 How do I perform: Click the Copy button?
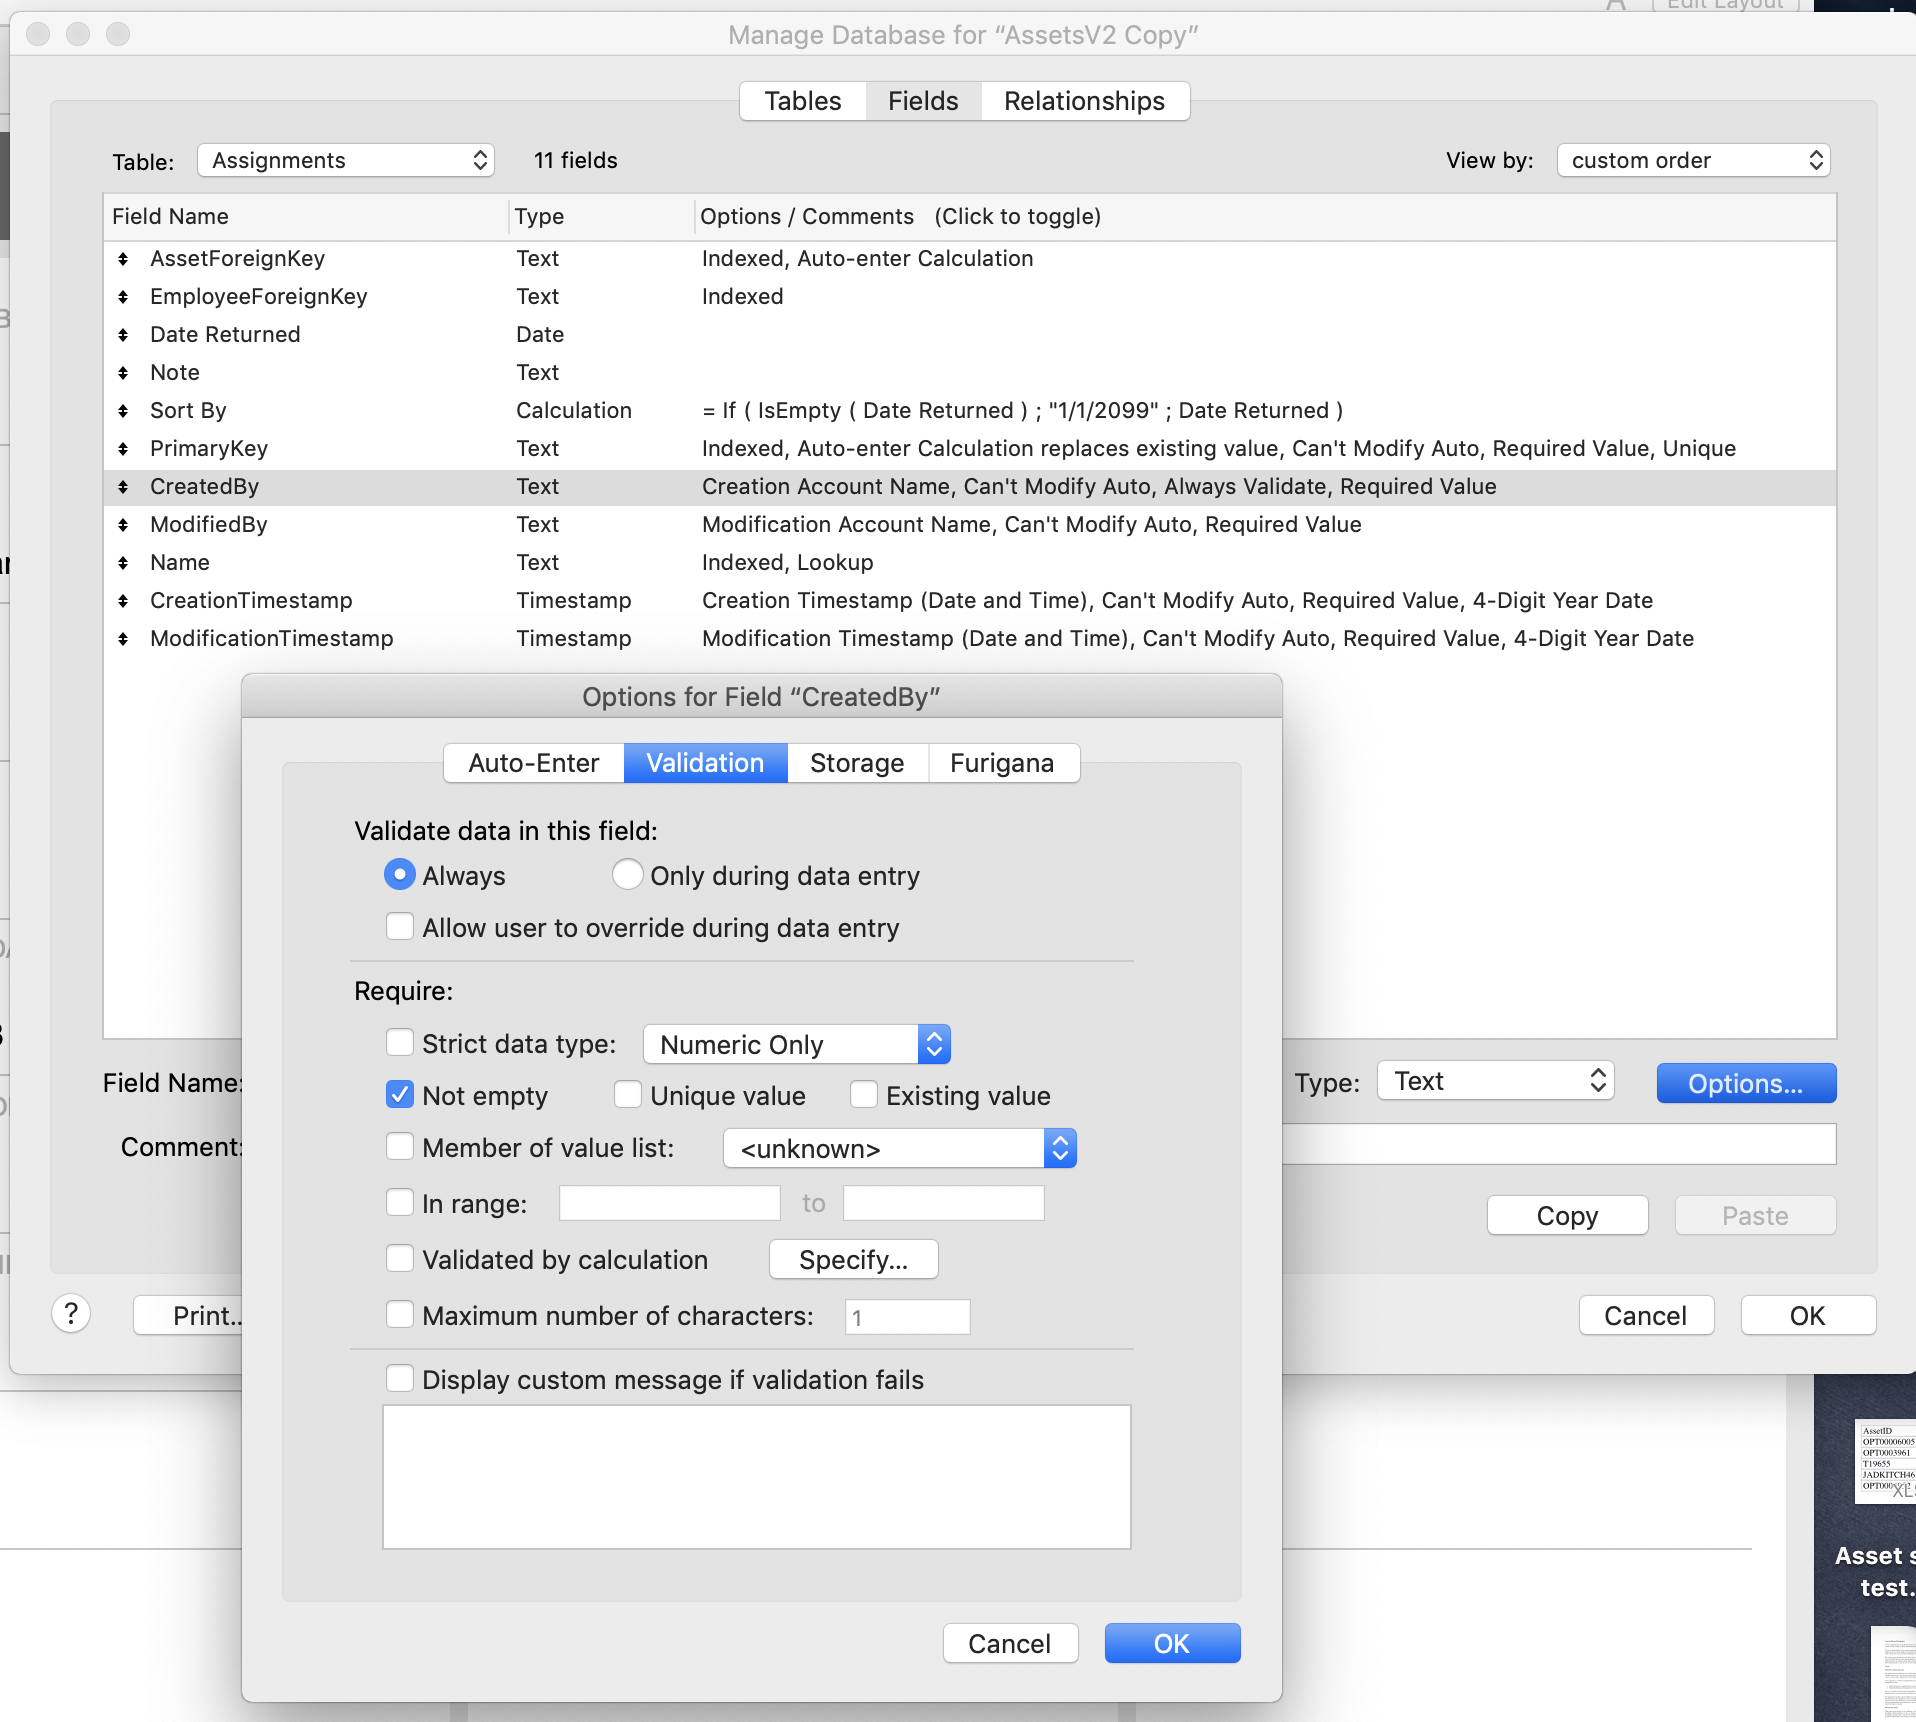[1567, 1215]
